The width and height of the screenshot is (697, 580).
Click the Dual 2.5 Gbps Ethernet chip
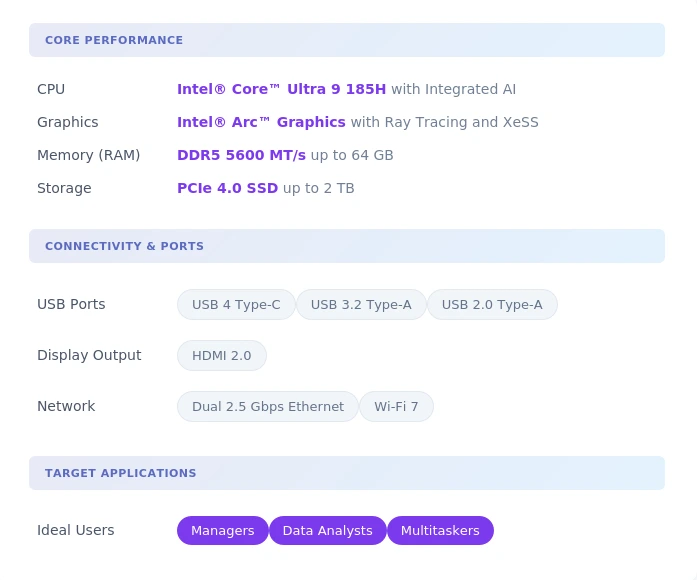(267, 407)
